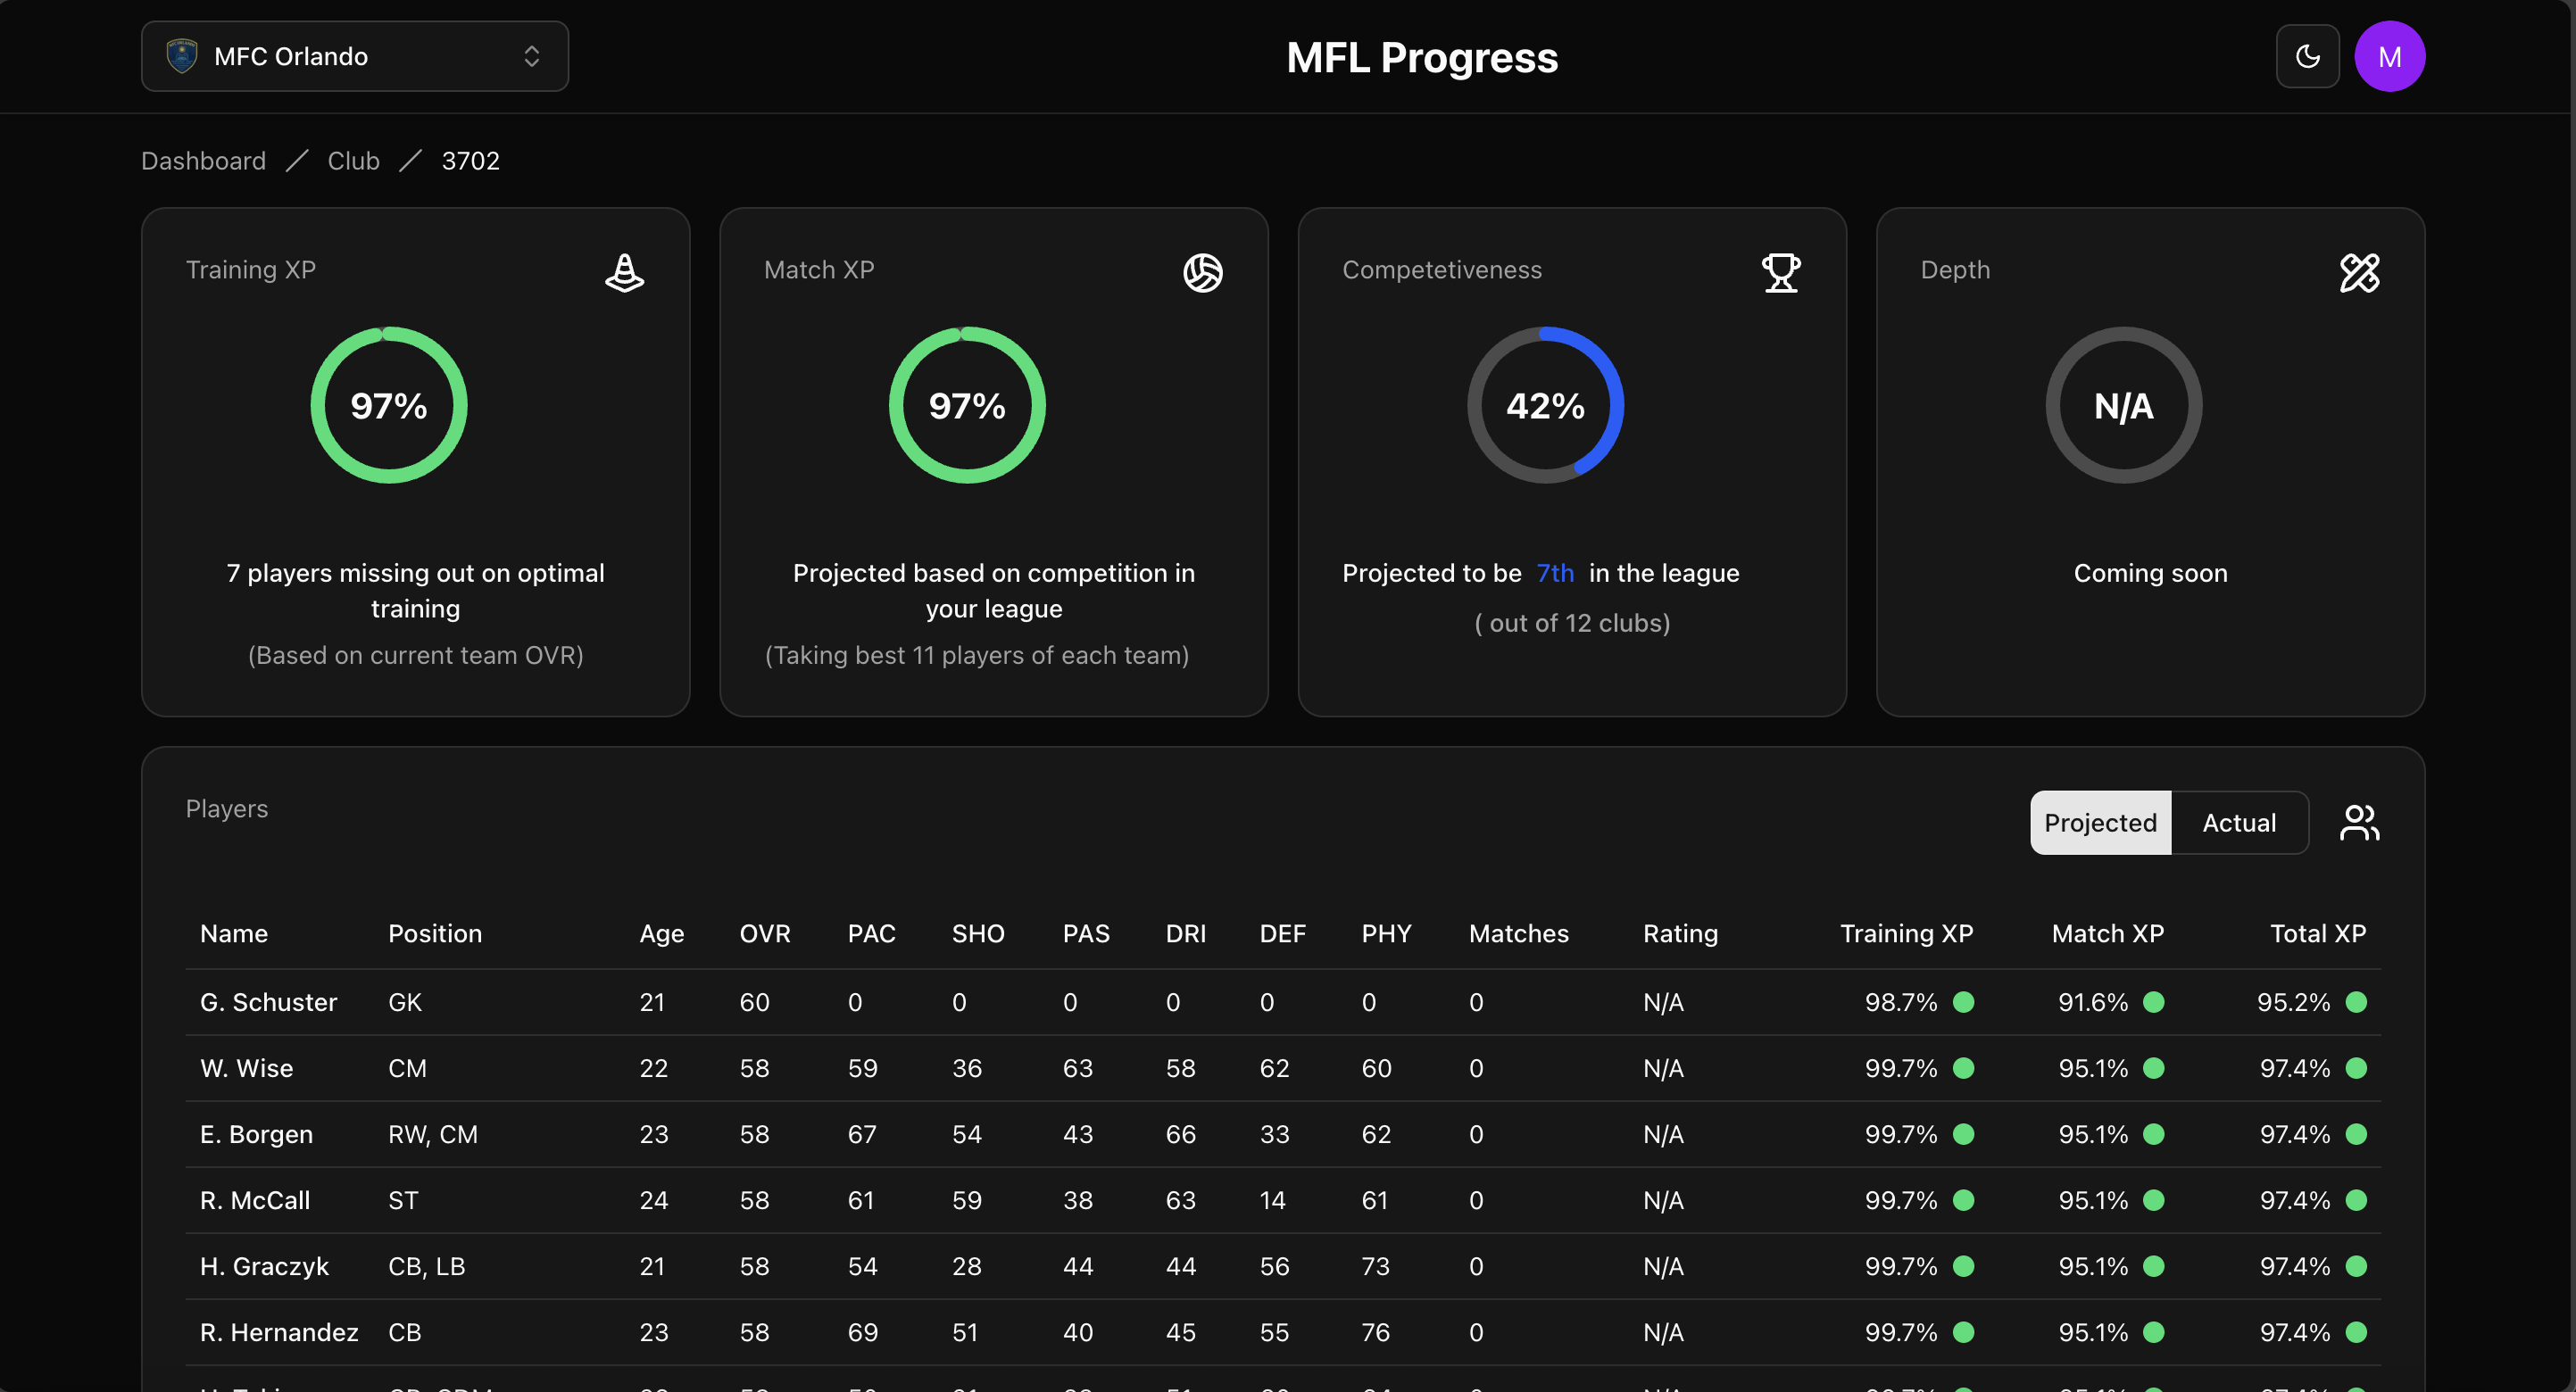Image resolution: width=2576 pixels, height=1392 pixels.
Task: Navigate to Dashboard in the breadcrumb
Action: (203, 160)
